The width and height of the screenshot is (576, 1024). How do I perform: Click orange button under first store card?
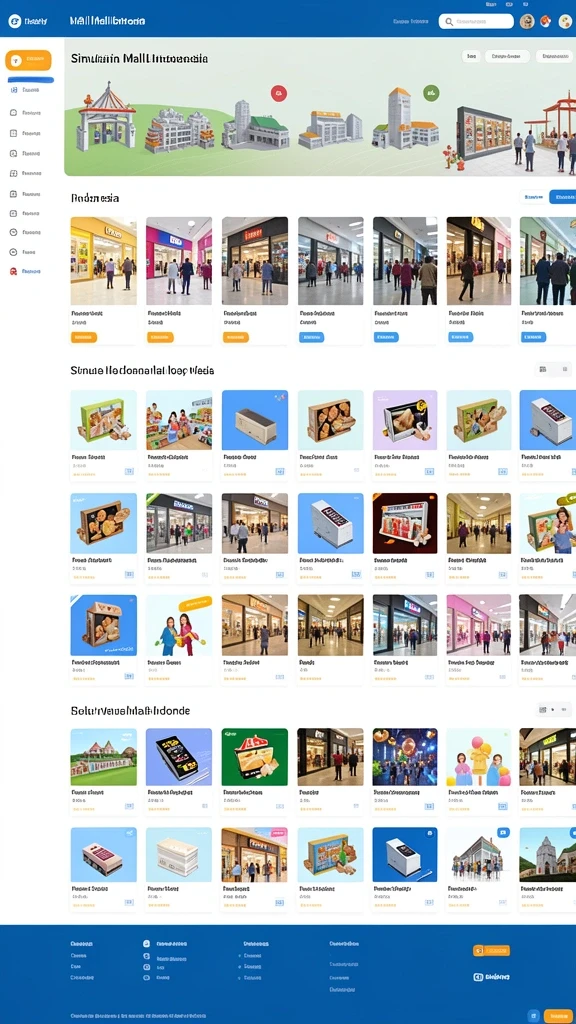tap(84, 337)
